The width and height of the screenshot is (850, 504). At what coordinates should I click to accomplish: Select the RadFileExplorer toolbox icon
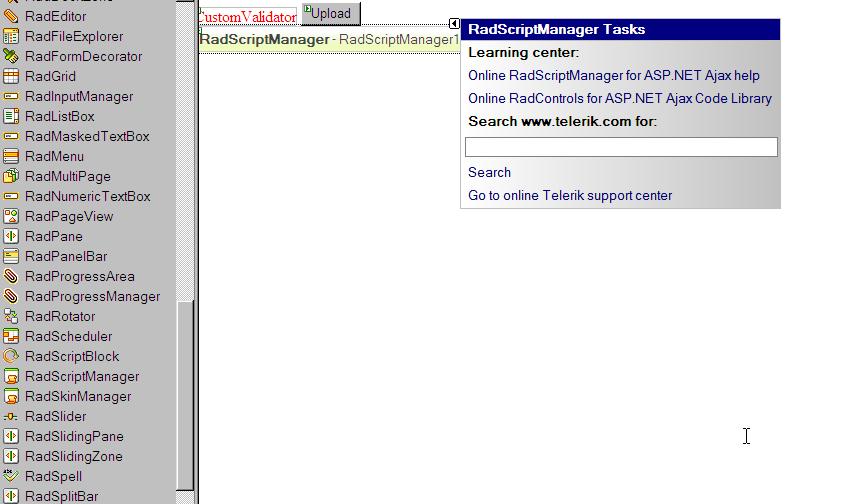pos(11,36)
